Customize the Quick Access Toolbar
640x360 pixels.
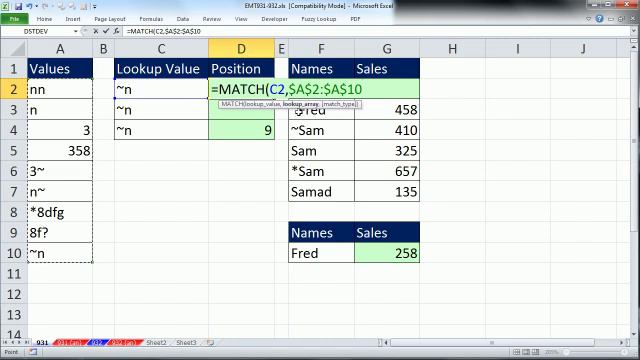click(x=94, y=7)
